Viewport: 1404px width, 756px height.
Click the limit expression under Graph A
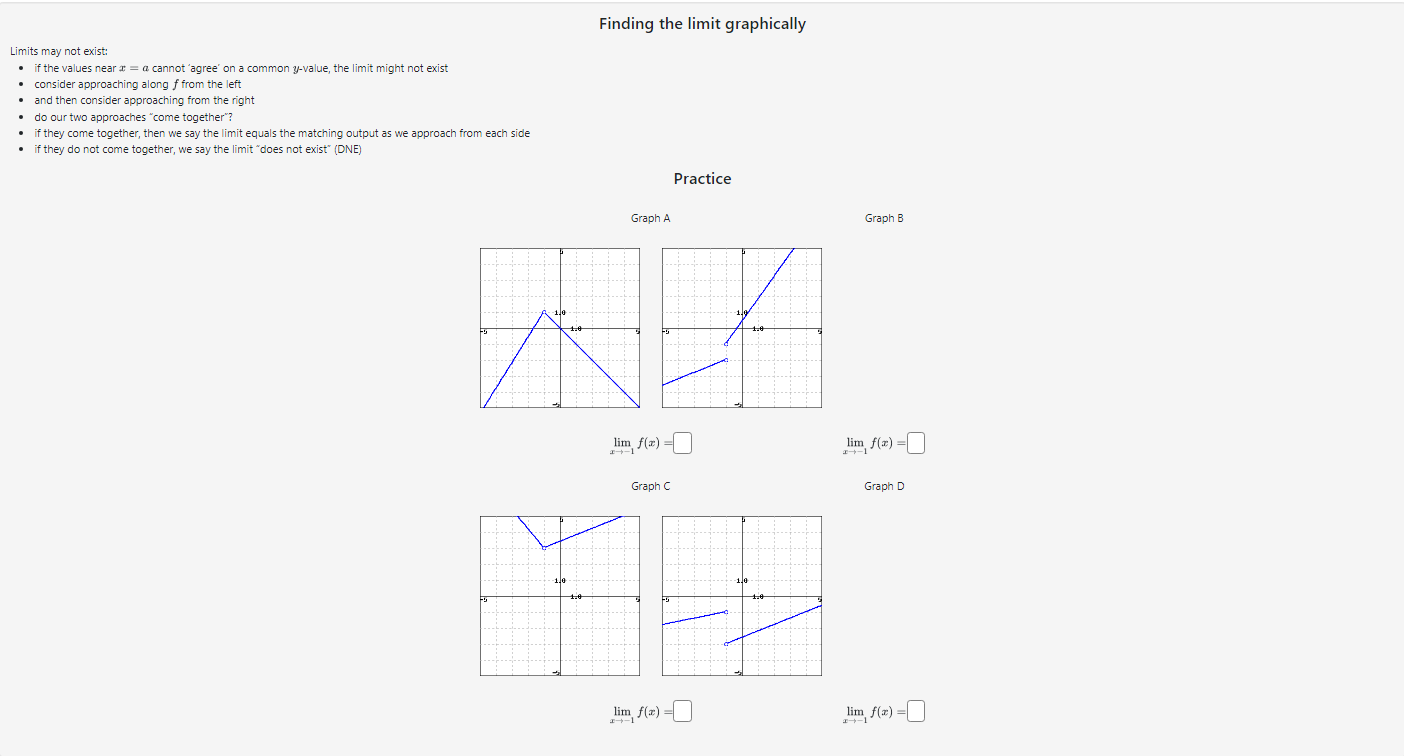coord(640,441)
